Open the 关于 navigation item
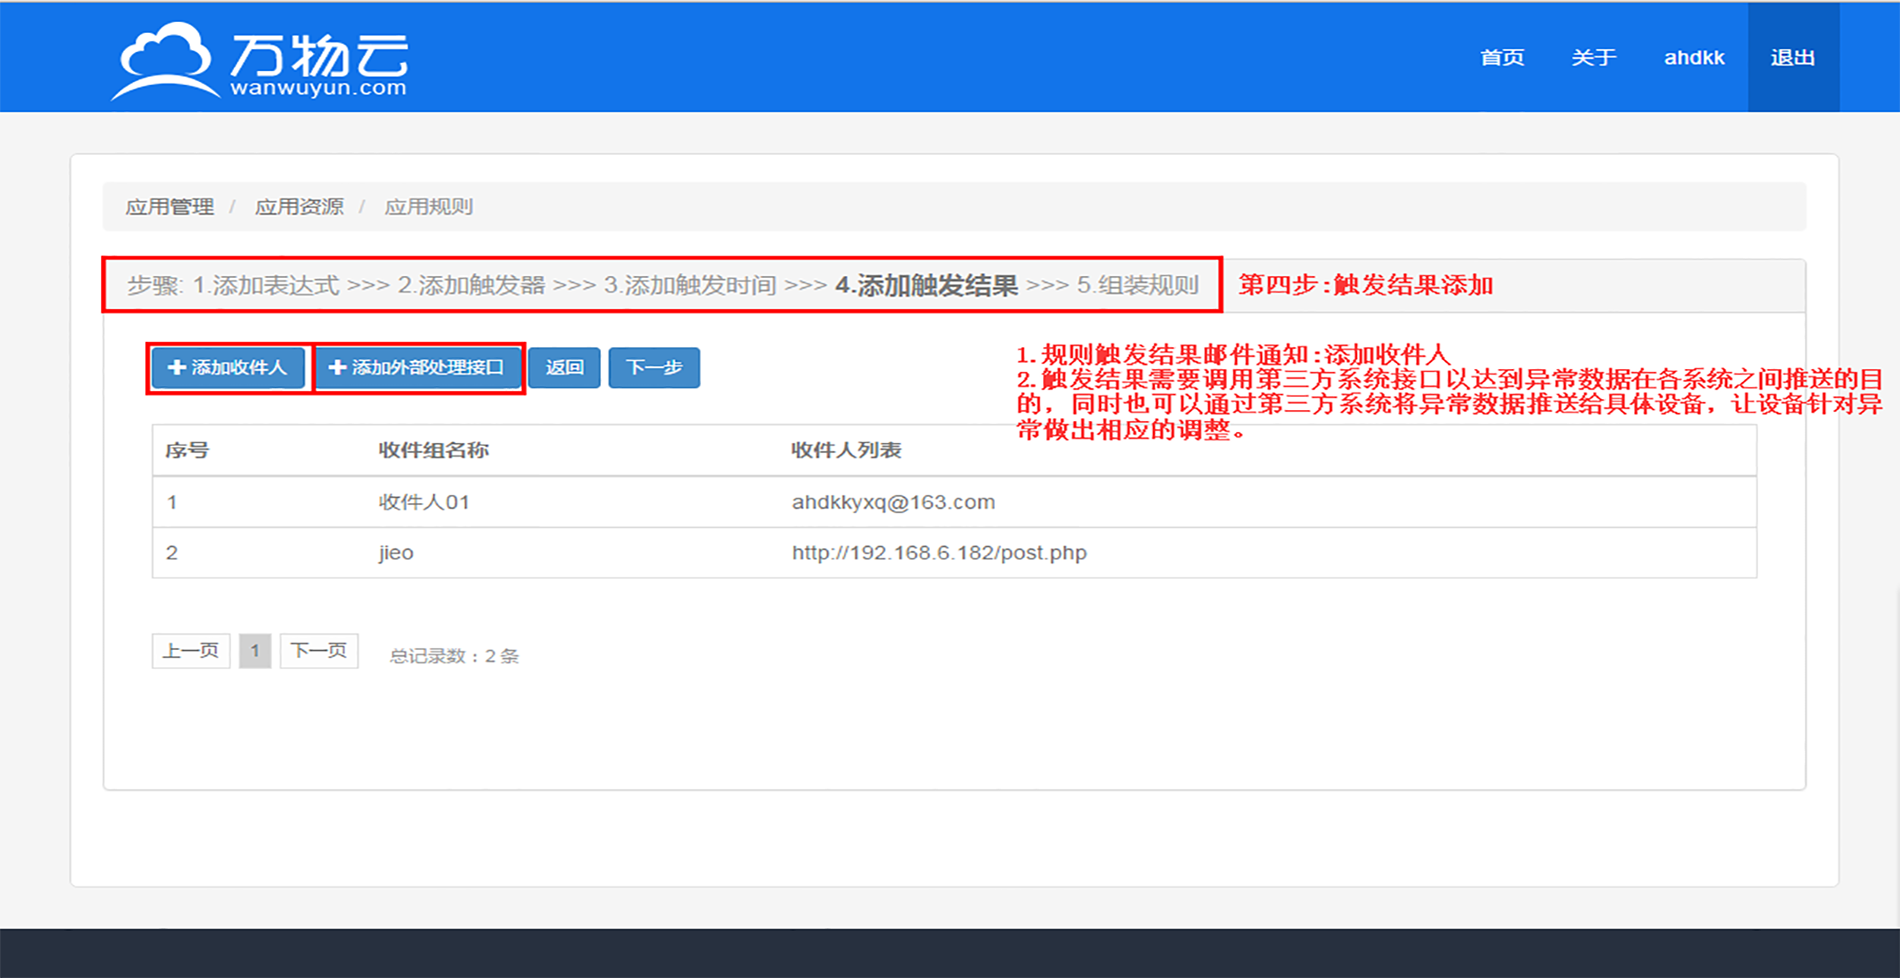 [1593, 58]
